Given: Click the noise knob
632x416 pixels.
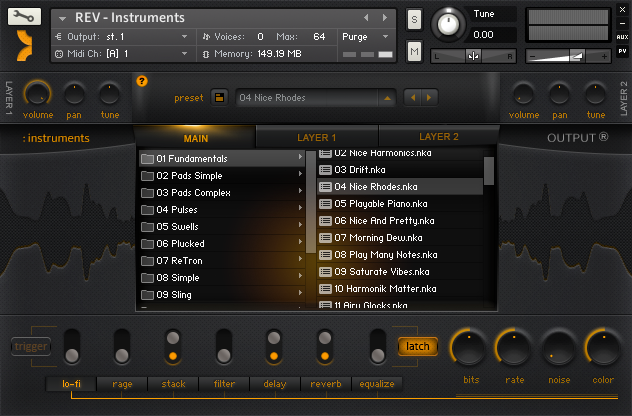Looking at the screenshot, I should (559, 348).
